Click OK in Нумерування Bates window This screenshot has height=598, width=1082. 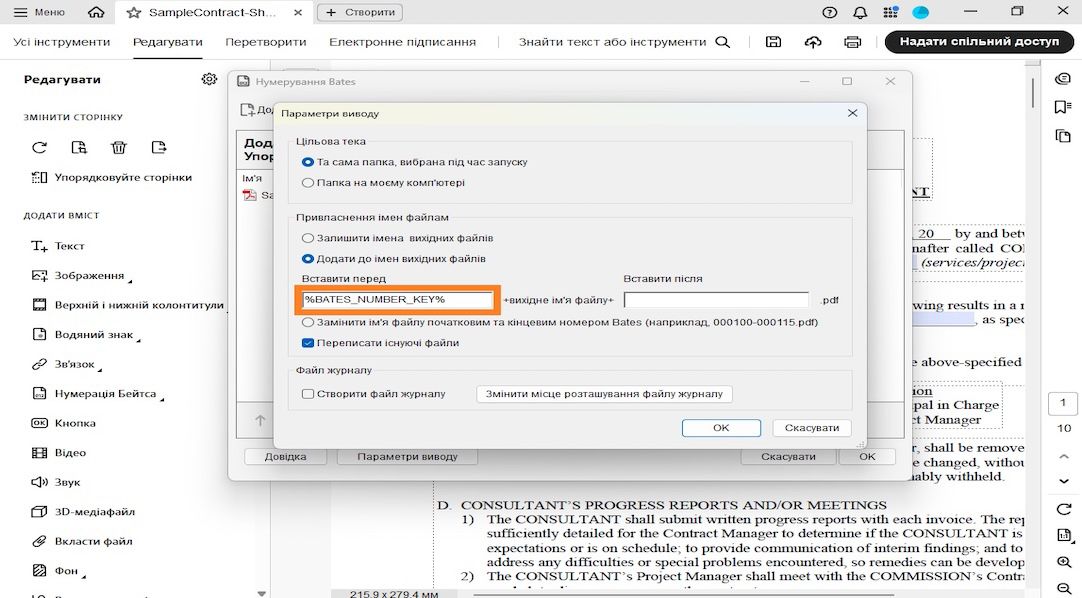click(867, 457)
